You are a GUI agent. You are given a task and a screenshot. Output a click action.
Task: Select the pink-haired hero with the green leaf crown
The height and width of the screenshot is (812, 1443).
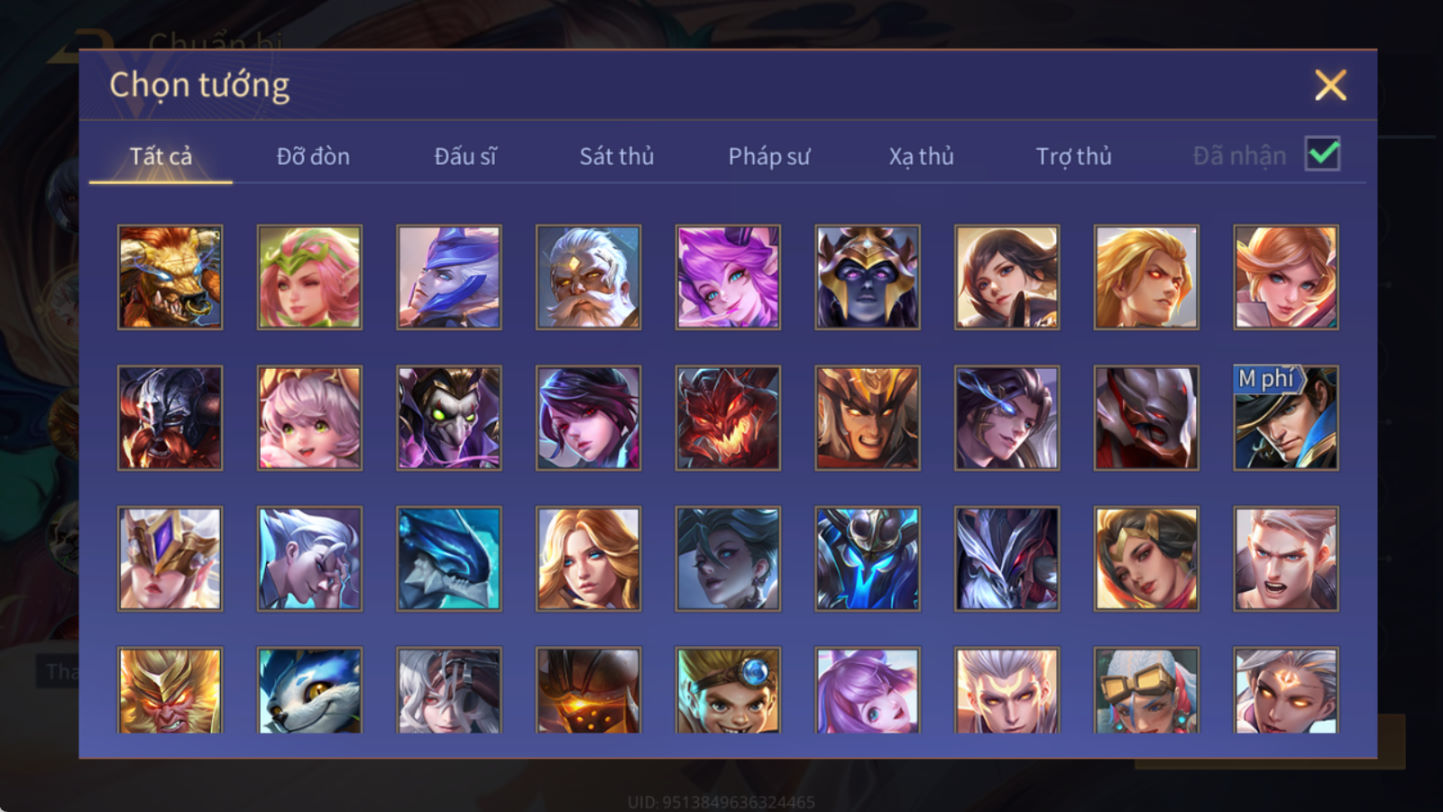(309, 277)
